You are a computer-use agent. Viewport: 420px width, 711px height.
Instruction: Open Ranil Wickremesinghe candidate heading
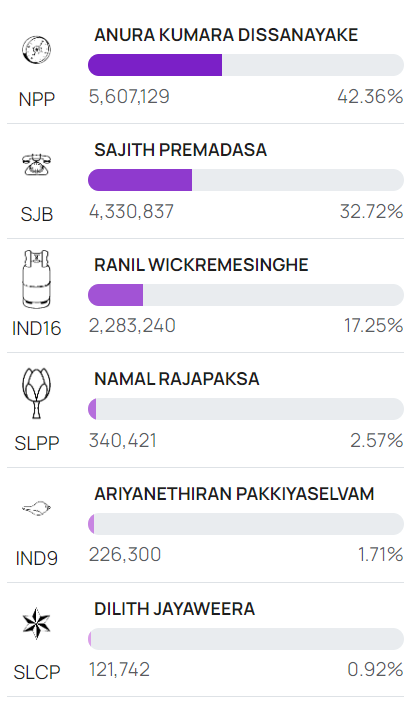pyautogui.click(x=201, y=265)
